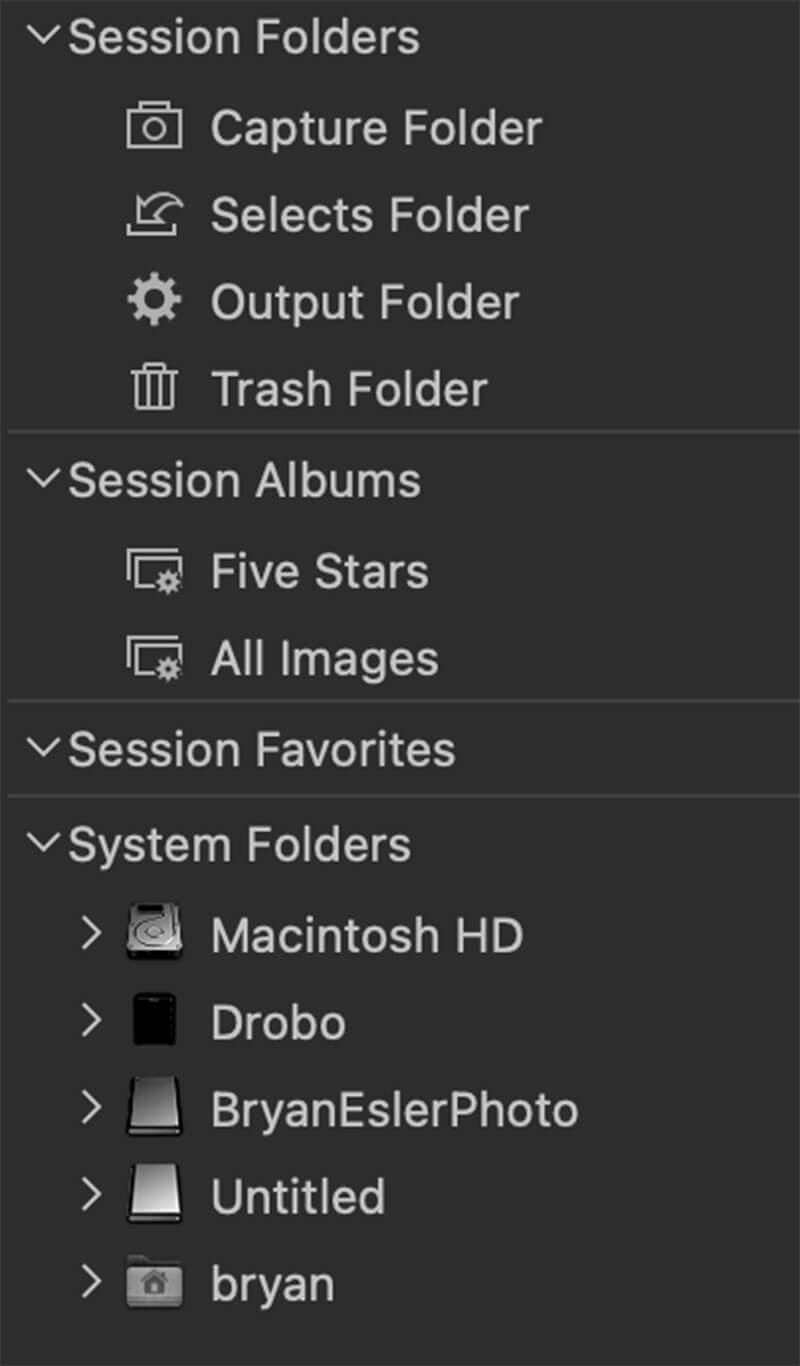Expand the Macintosh HD tree node
Image resolution: width=800 pixels, height=1366 pixels.
point(91,935)
